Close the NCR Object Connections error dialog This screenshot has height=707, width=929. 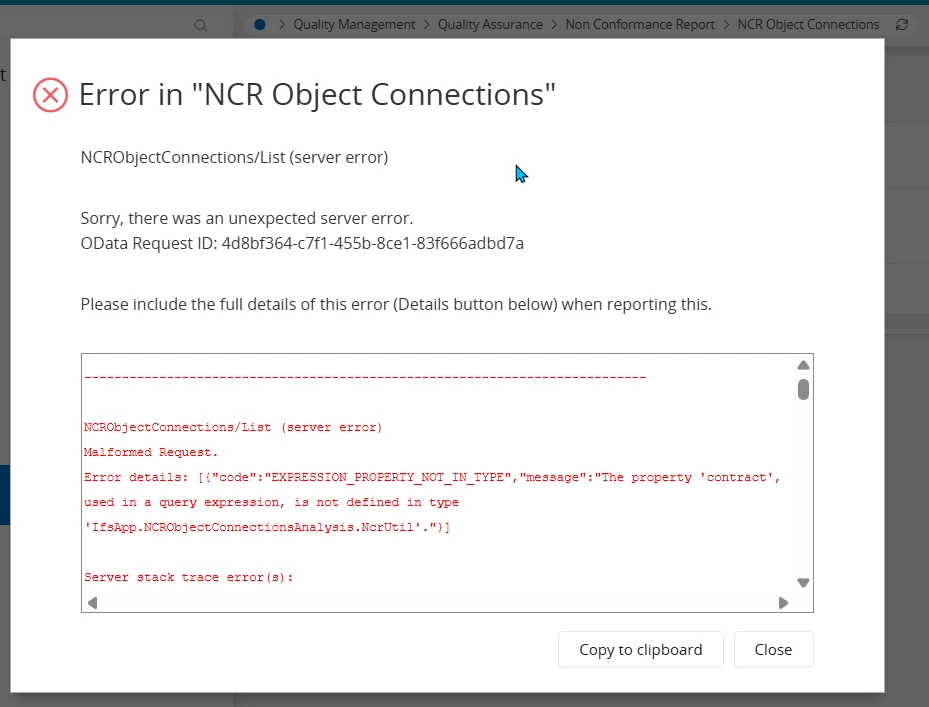(773, 650)
